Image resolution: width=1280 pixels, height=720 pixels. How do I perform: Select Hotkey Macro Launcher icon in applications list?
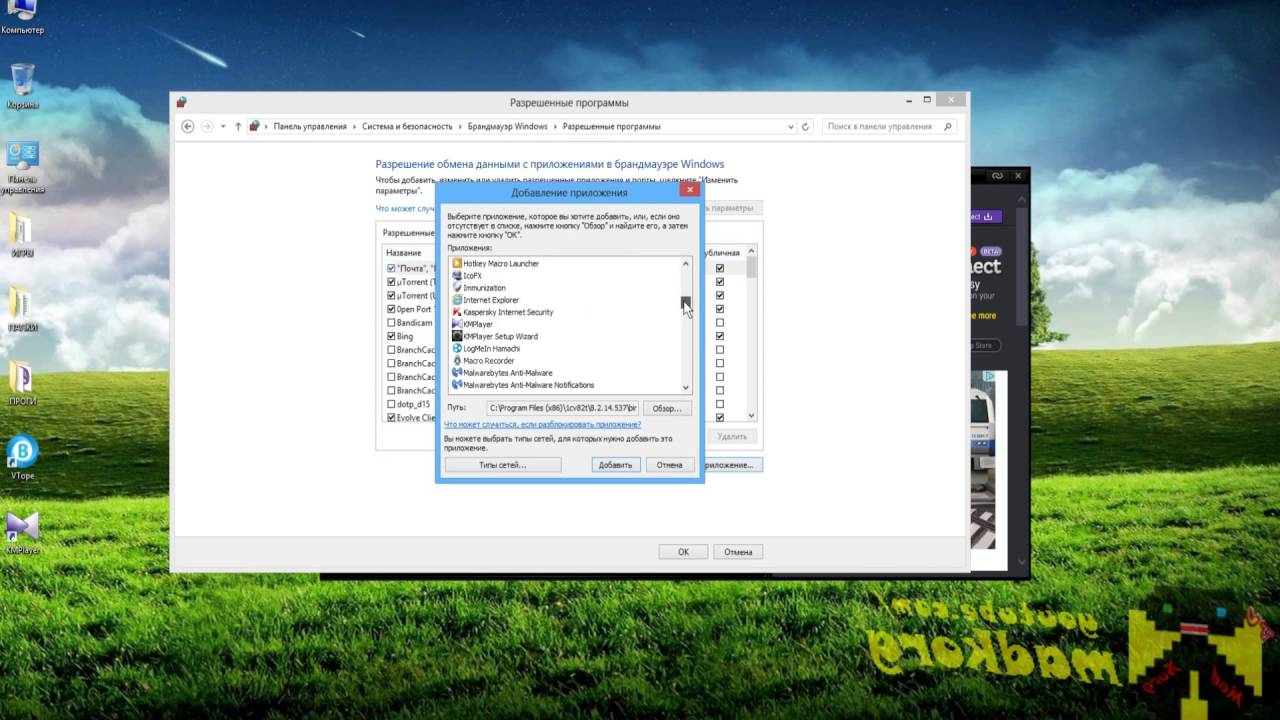click(457, 264)
